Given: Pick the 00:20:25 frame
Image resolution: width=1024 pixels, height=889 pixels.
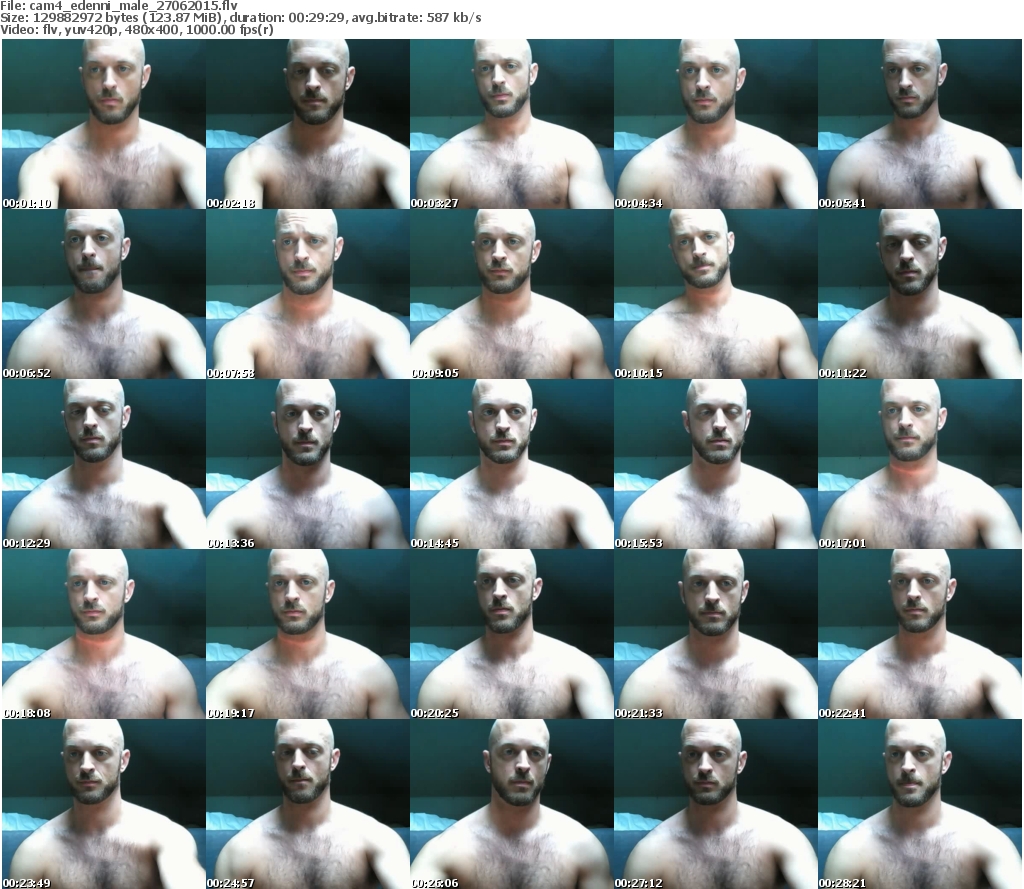Looking at the screenshot, I should pos(511,634).
